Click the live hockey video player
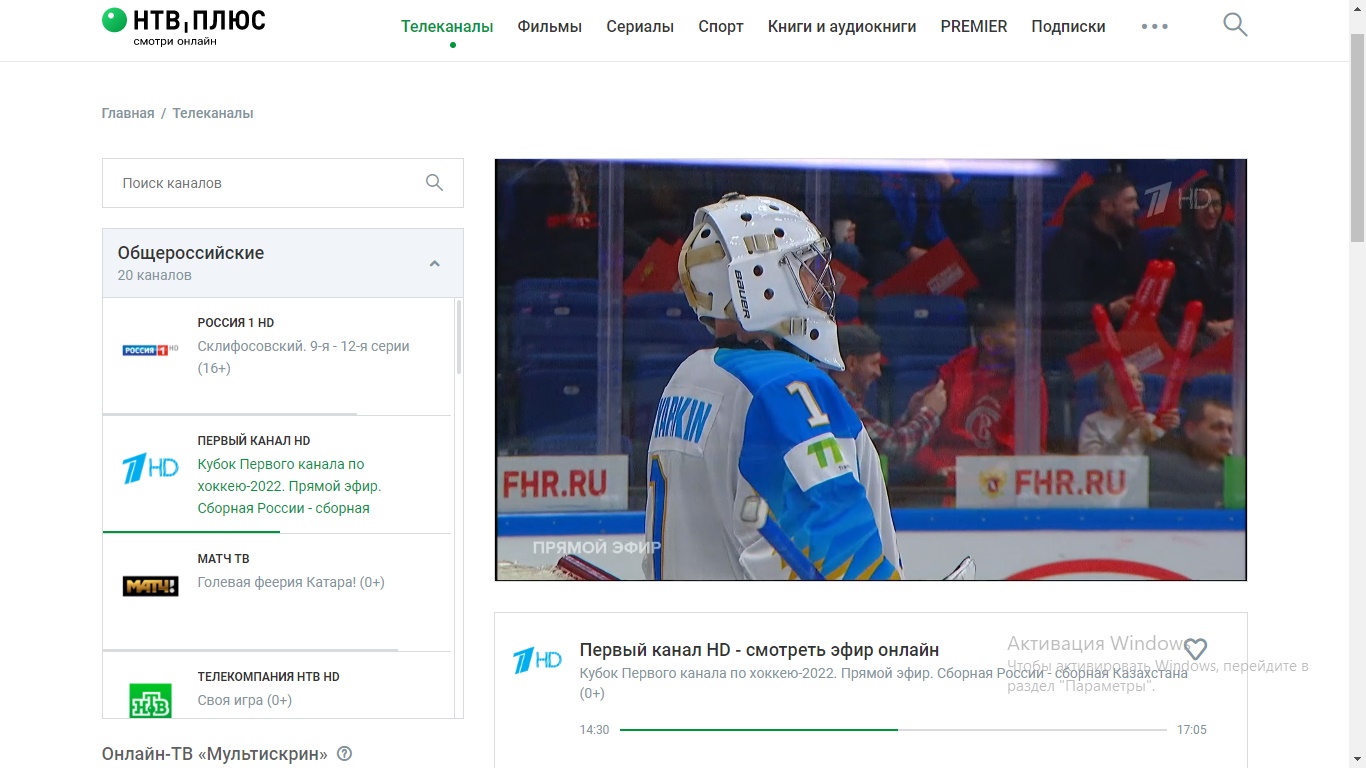This screenshot has width=1366, height=768. [x=871, y=369]
